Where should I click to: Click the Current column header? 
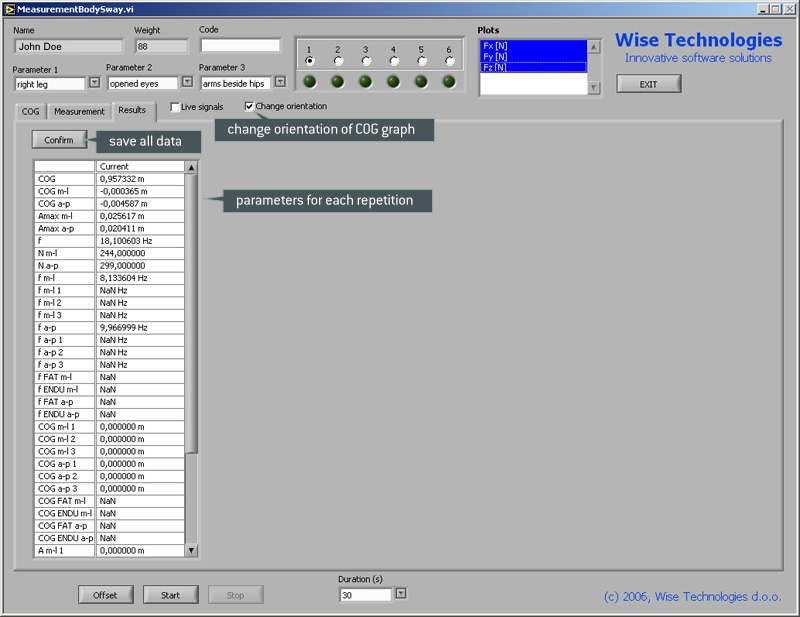140,166
